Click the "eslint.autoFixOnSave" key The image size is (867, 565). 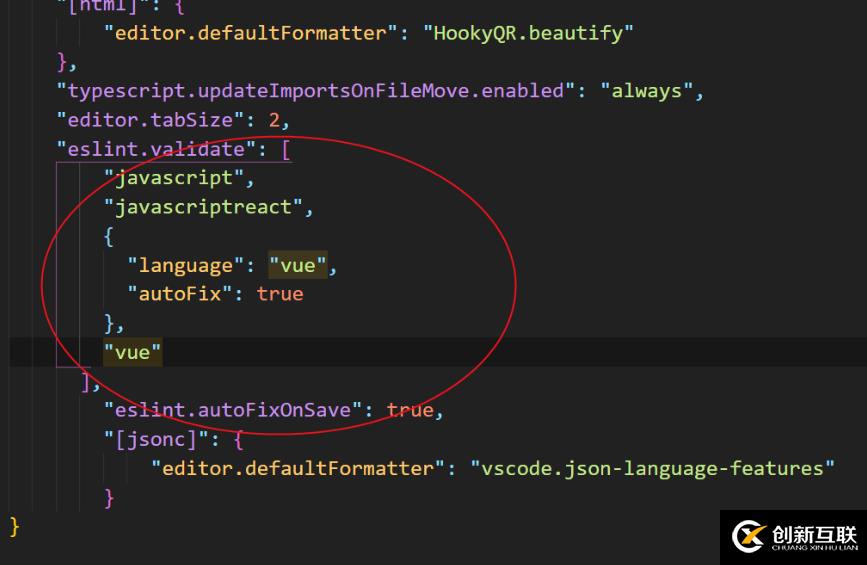click(x=233, y=410)
